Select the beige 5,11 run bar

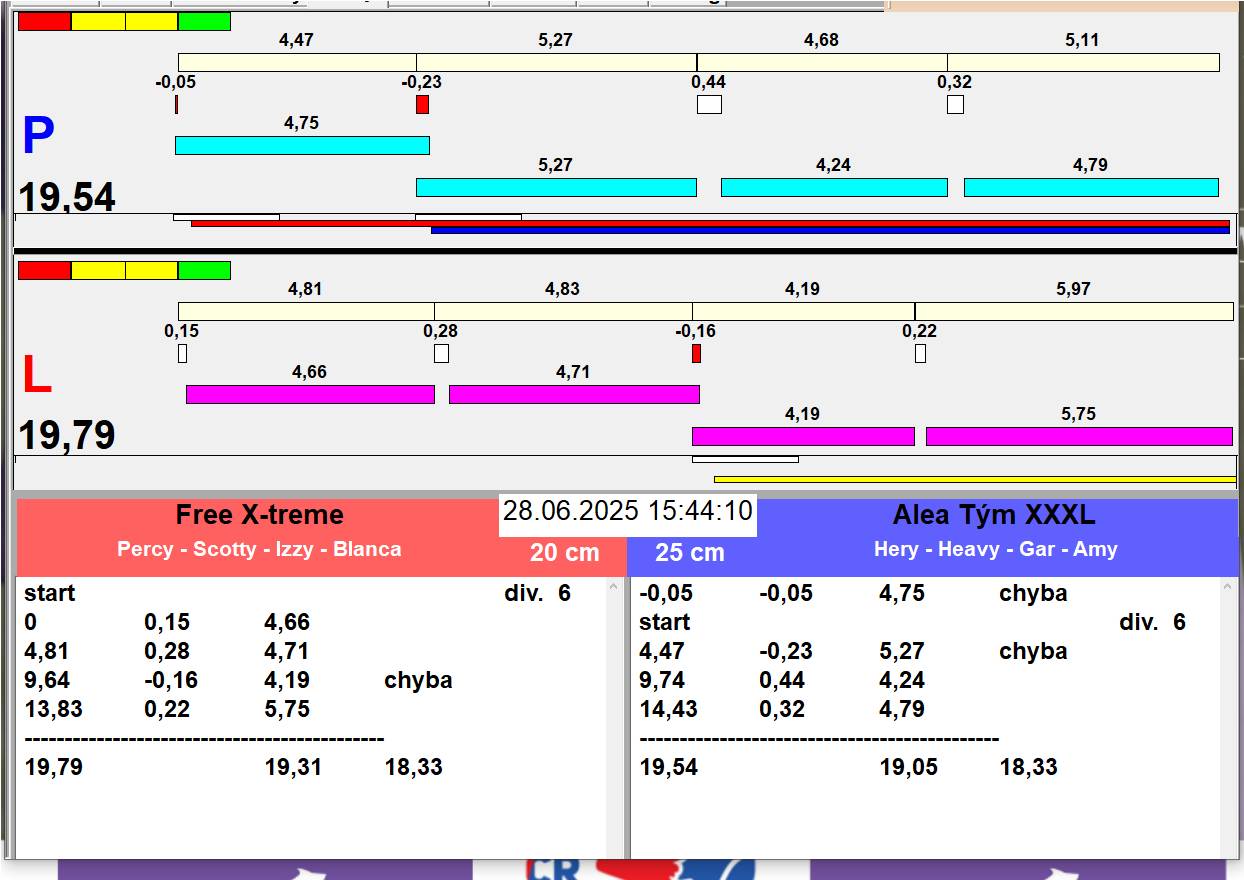click(1083, 62)
